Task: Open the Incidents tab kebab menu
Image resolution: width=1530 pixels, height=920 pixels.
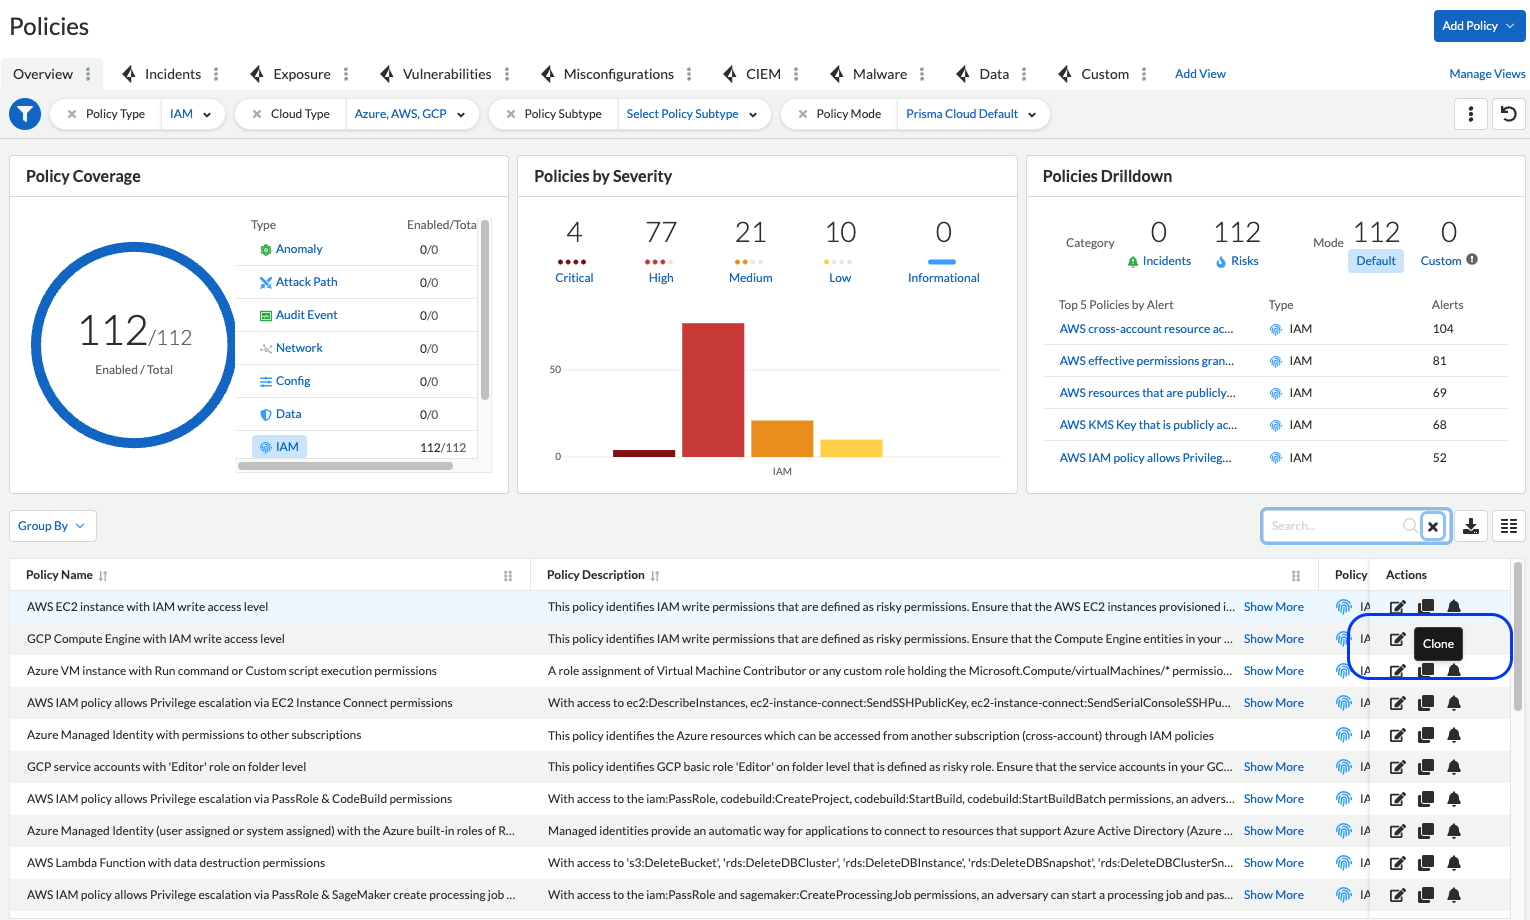Action: [216, 74]
